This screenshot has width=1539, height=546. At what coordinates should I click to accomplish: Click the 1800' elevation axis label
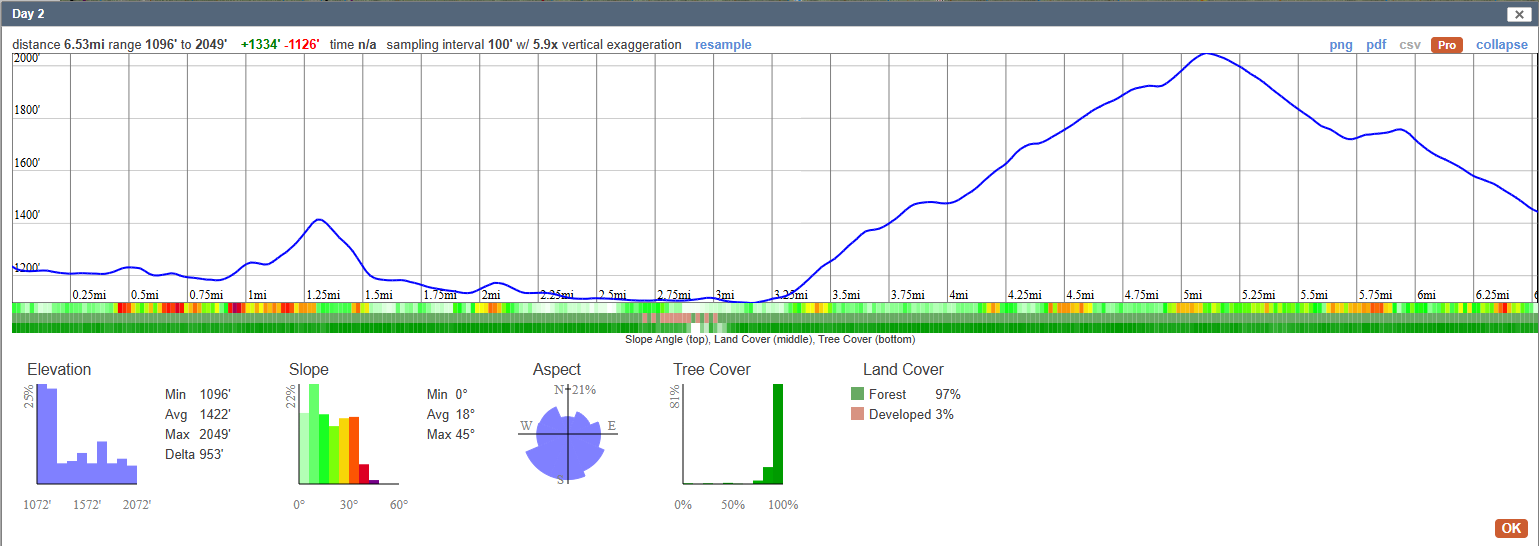coord(27,110)
